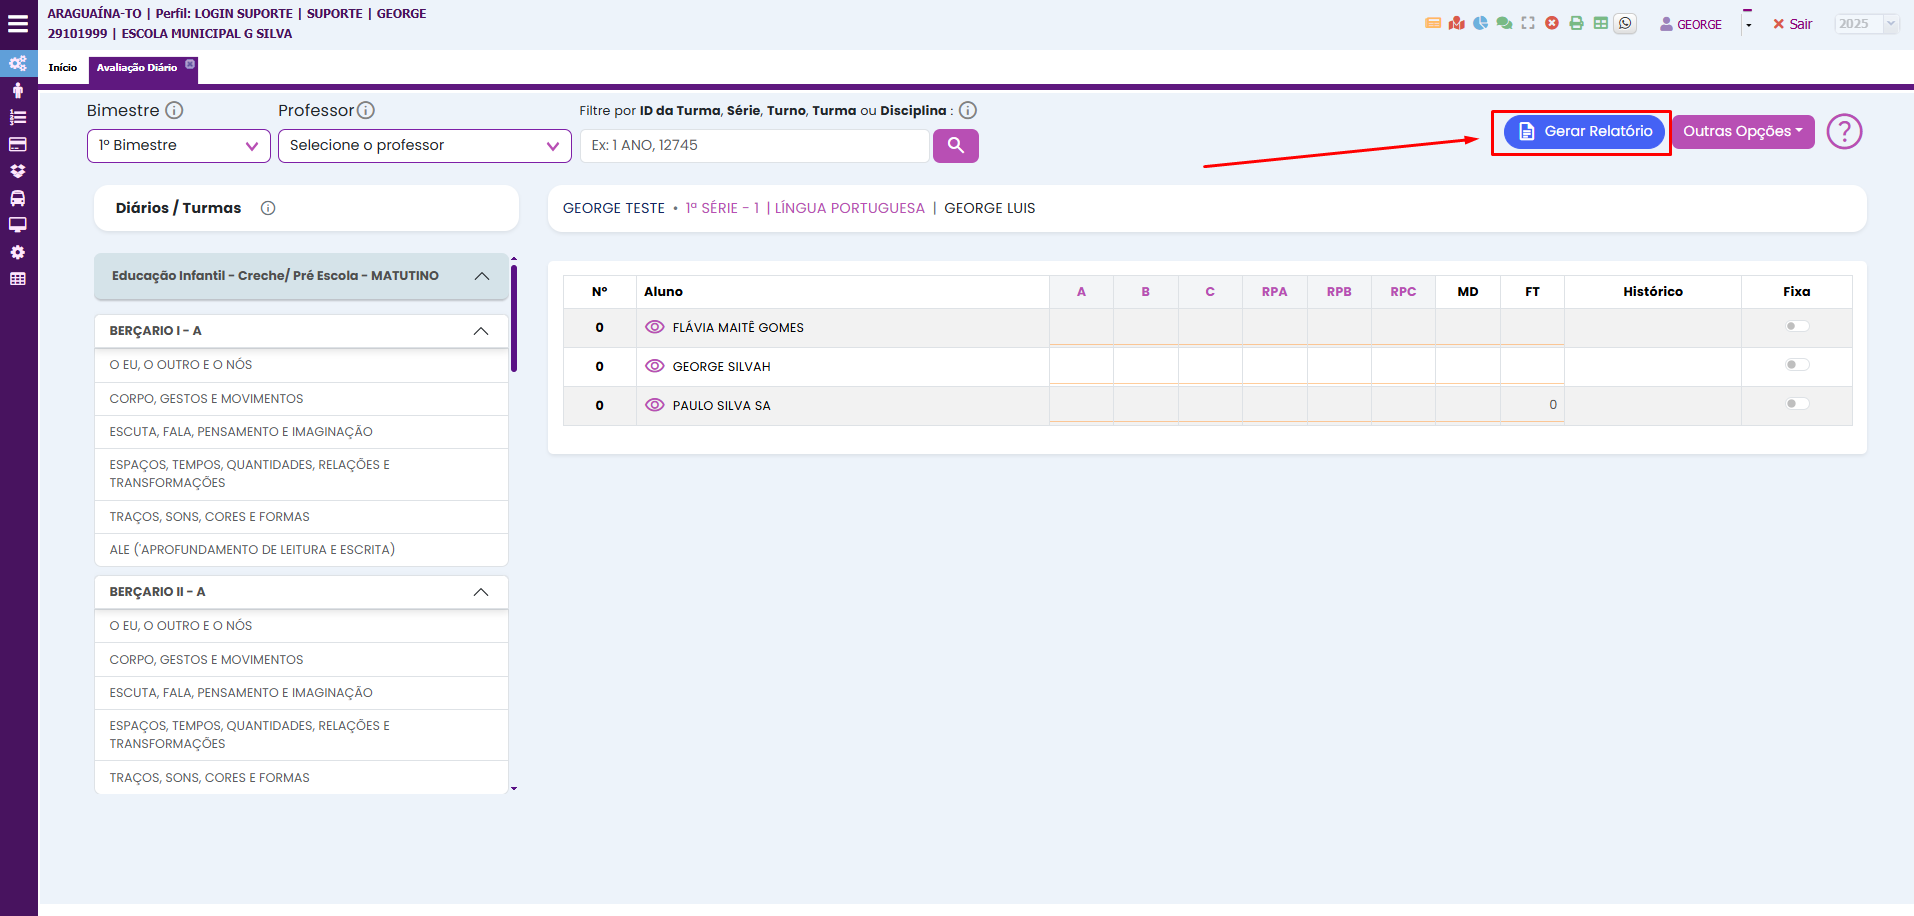Image resolution: width=1914 pixels, height=916 pixels.
Task: Click eye icon next to PAULO SILVA SA
Action: (x=655, y=405)
